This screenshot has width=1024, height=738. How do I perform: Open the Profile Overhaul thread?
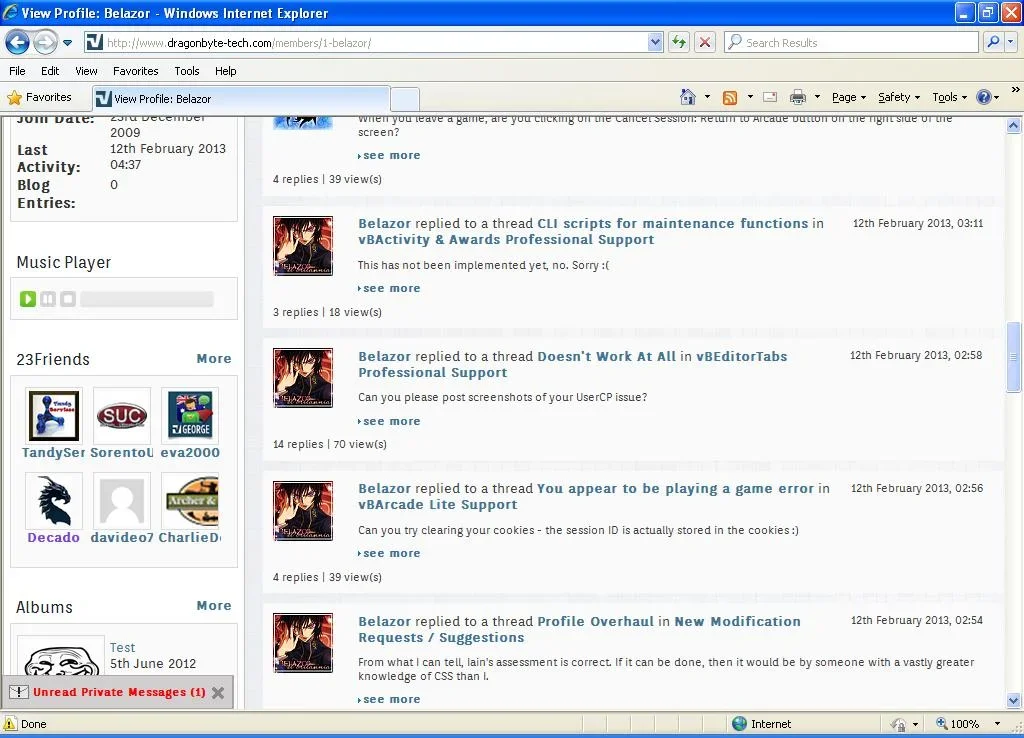(x=595, y=621)
